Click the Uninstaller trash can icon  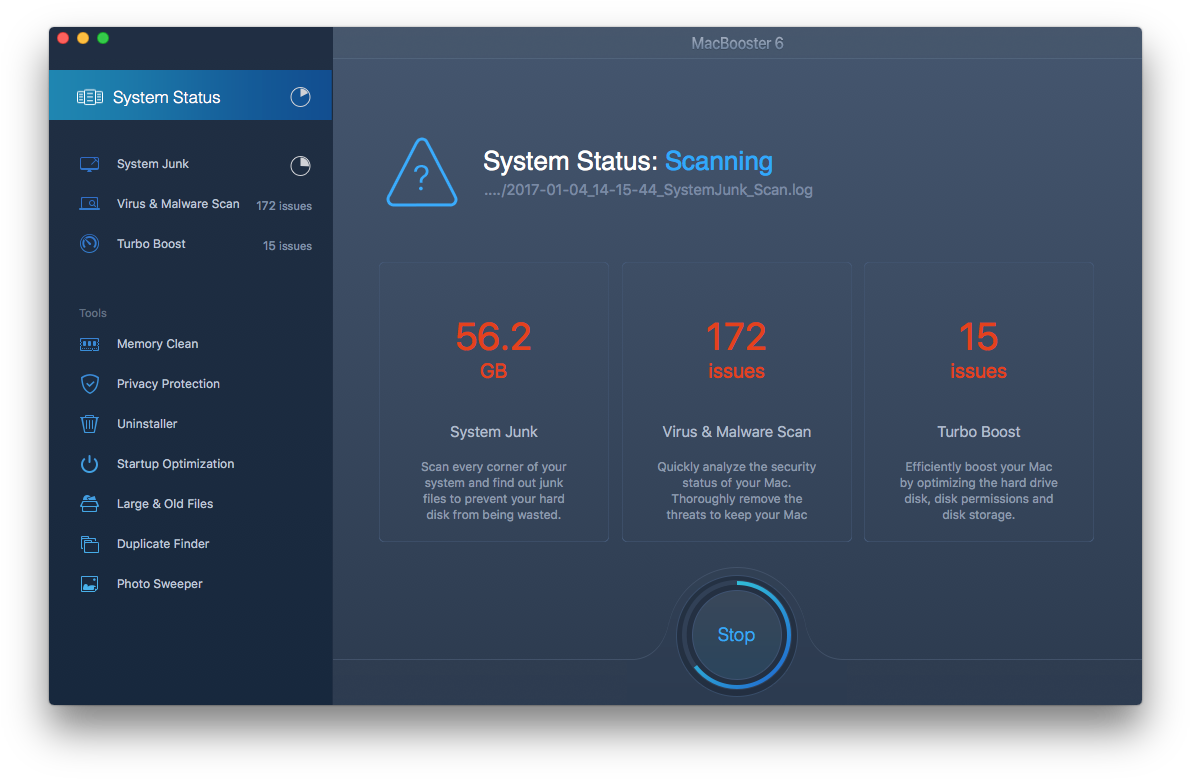tap(90, 424)
